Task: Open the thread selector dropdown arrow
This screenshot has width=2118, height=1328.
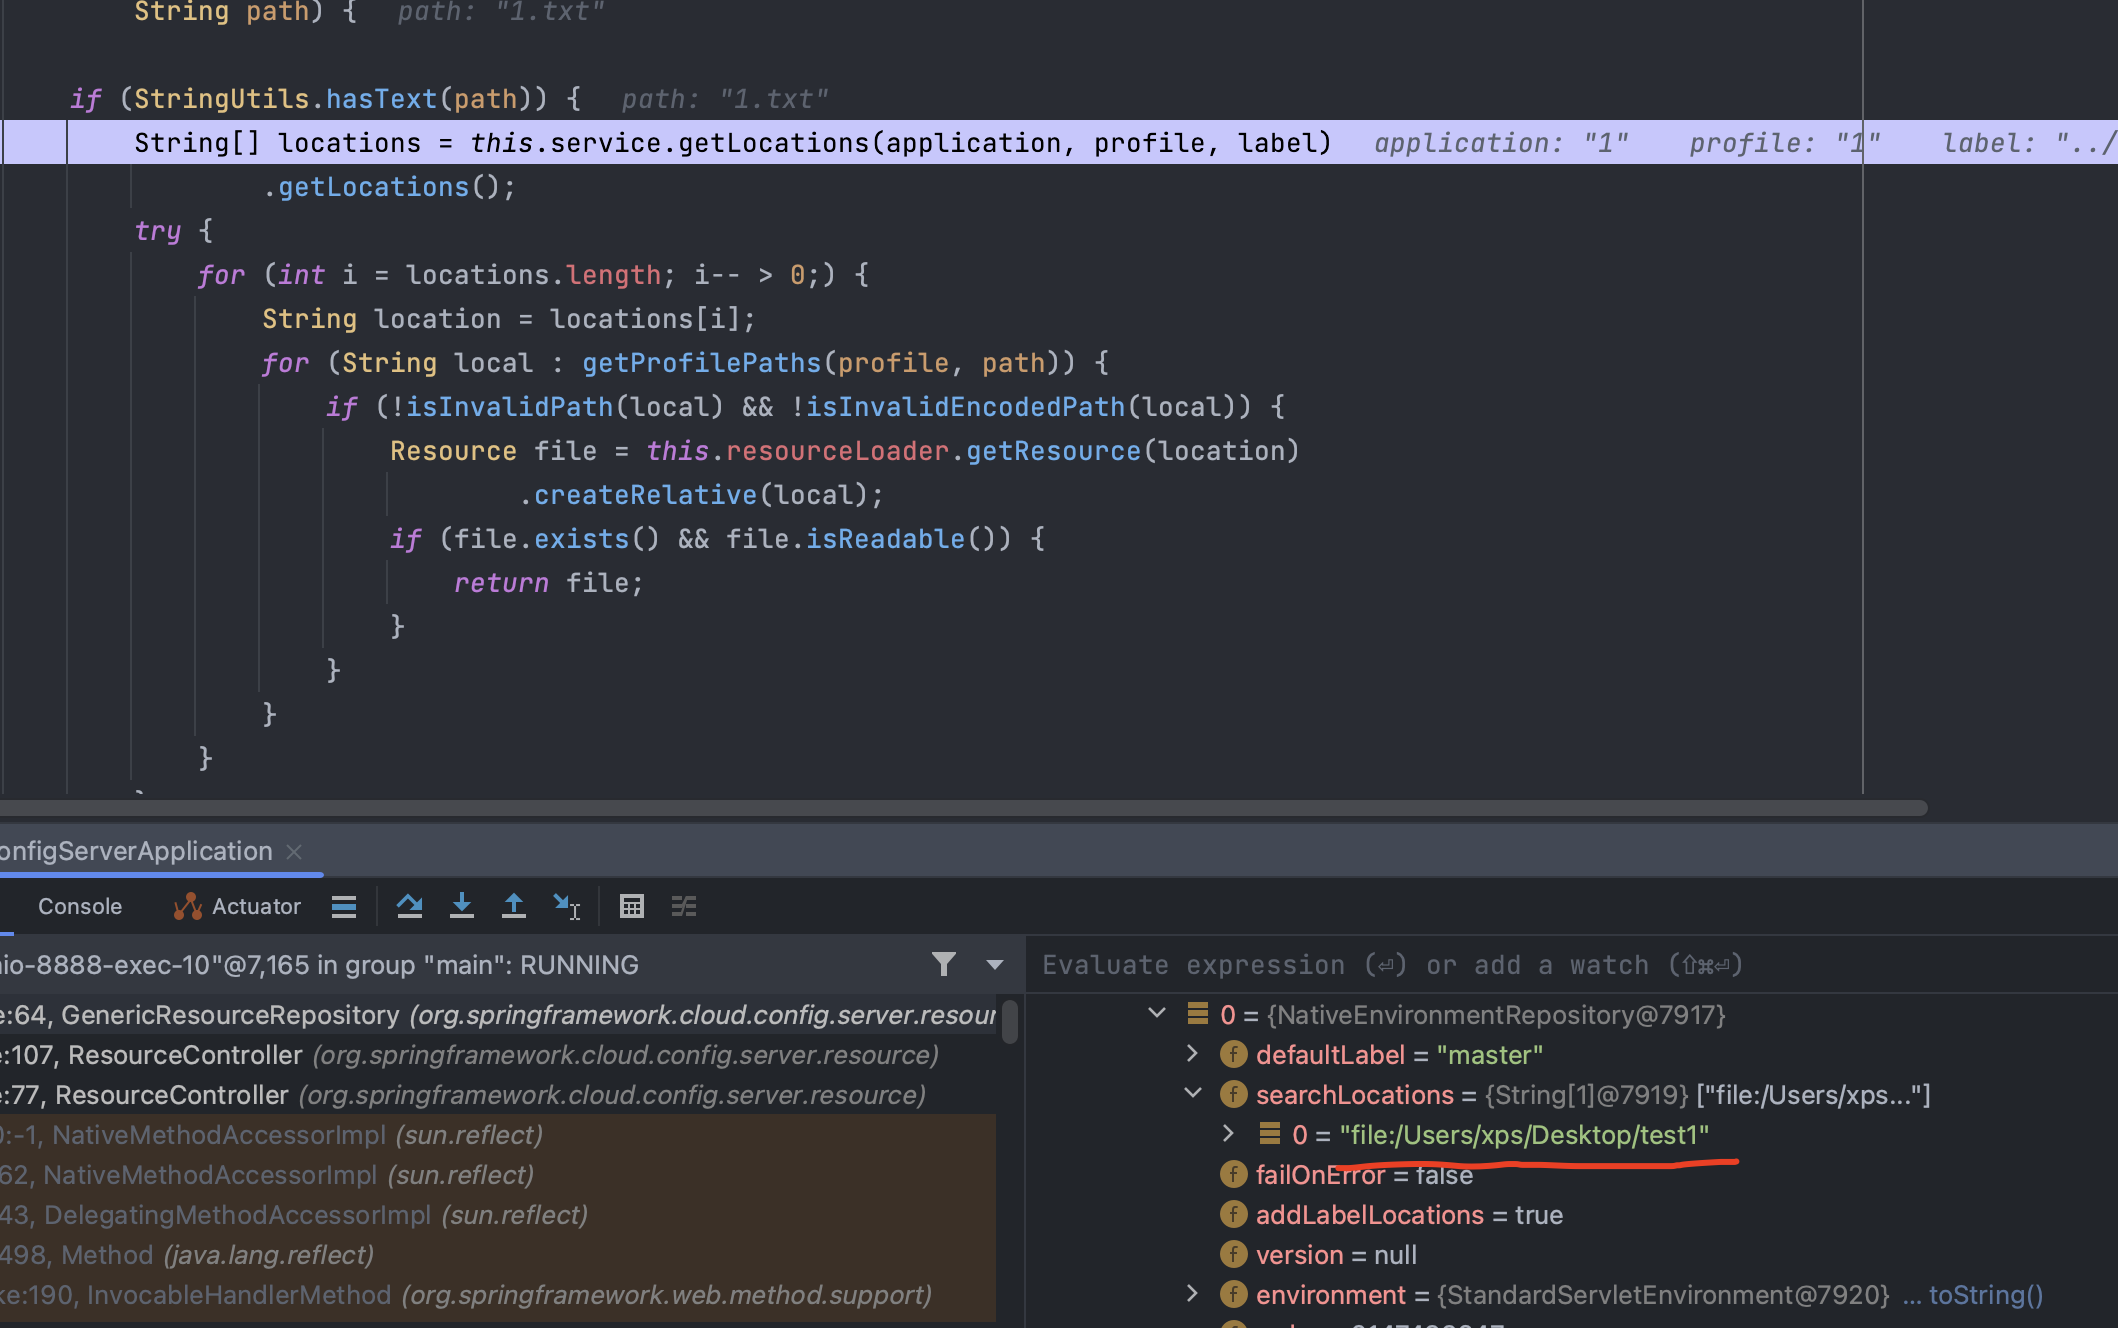Action: click(x=994, y=965)
